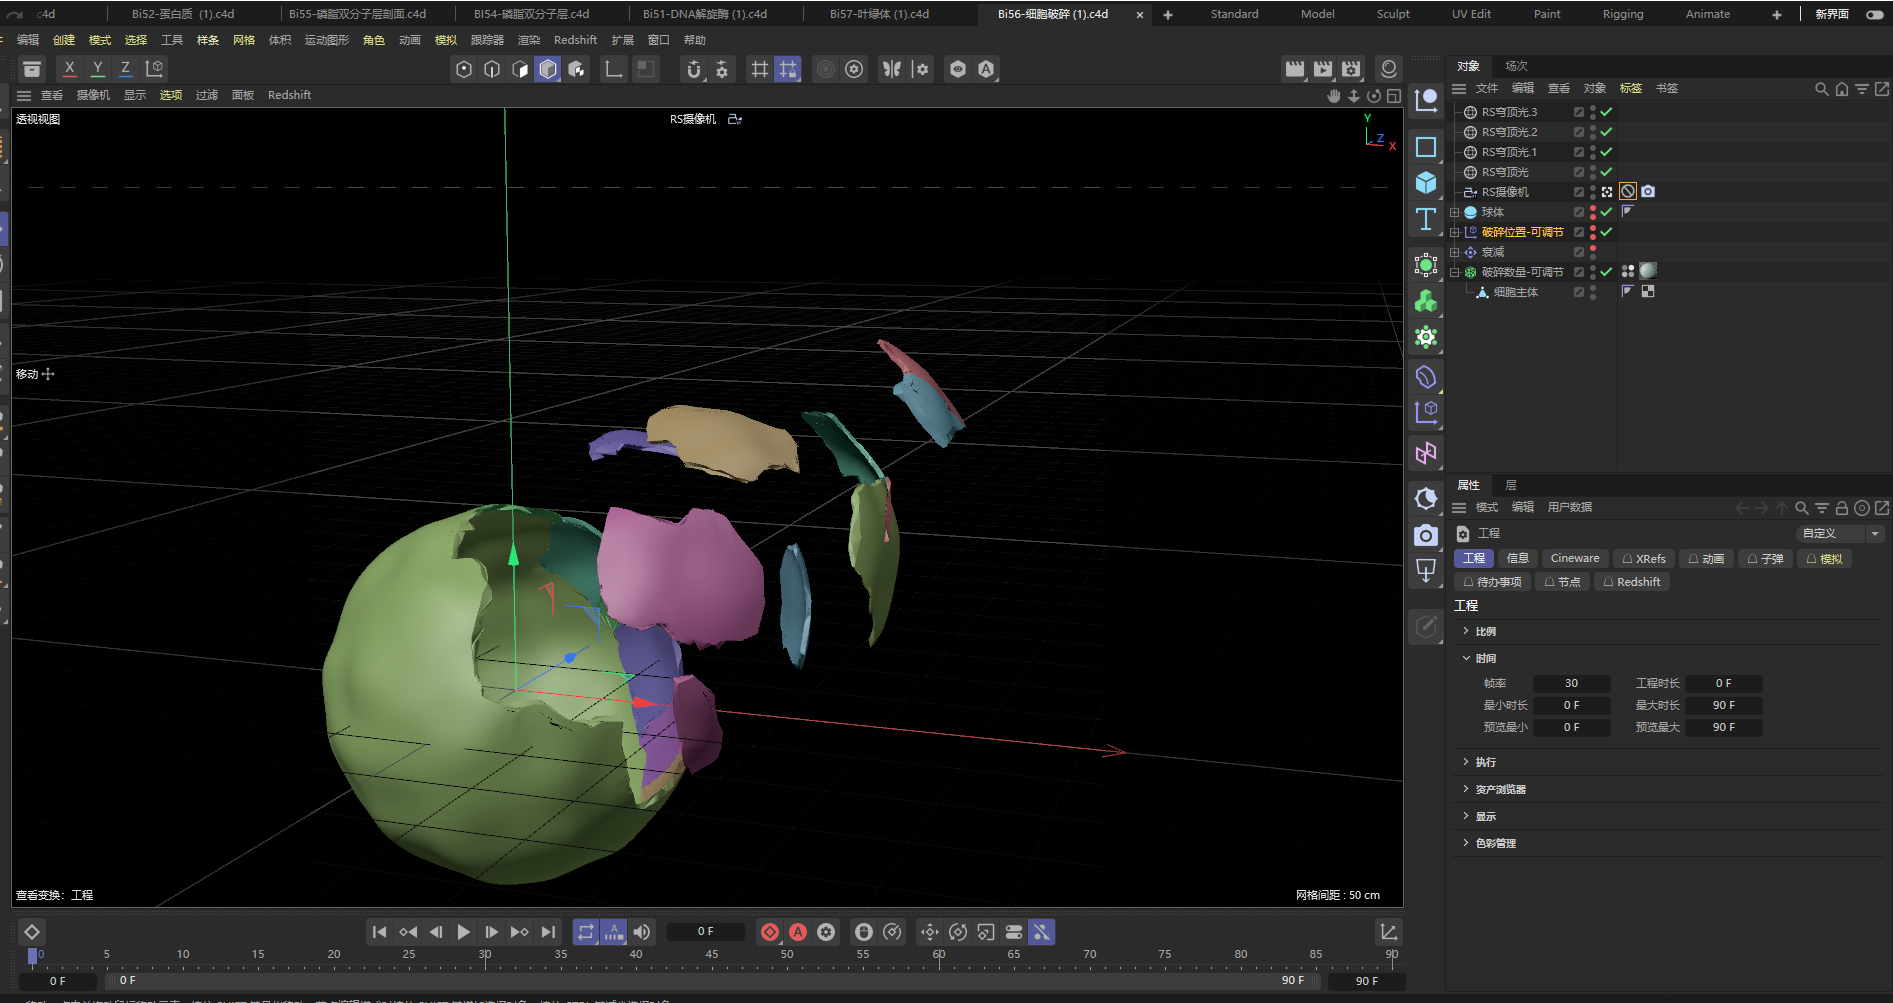Open the Cineware project tab
The image size is (1893, 1003).
[1575, 559]
